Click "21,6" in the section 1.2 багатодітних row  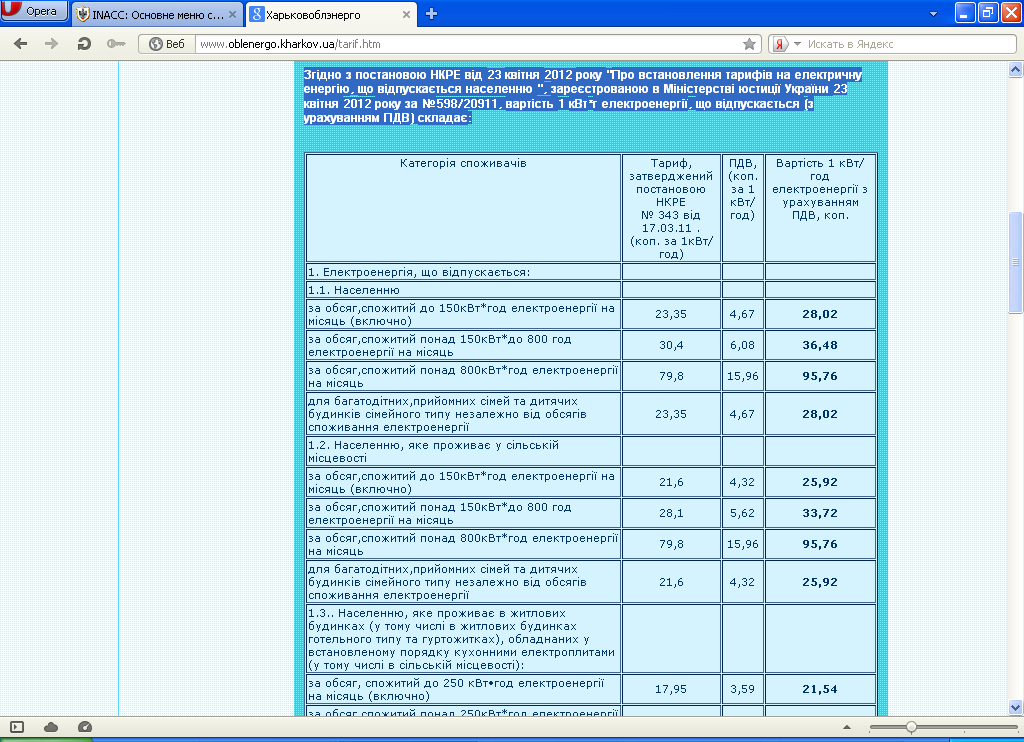coord(671,582)
